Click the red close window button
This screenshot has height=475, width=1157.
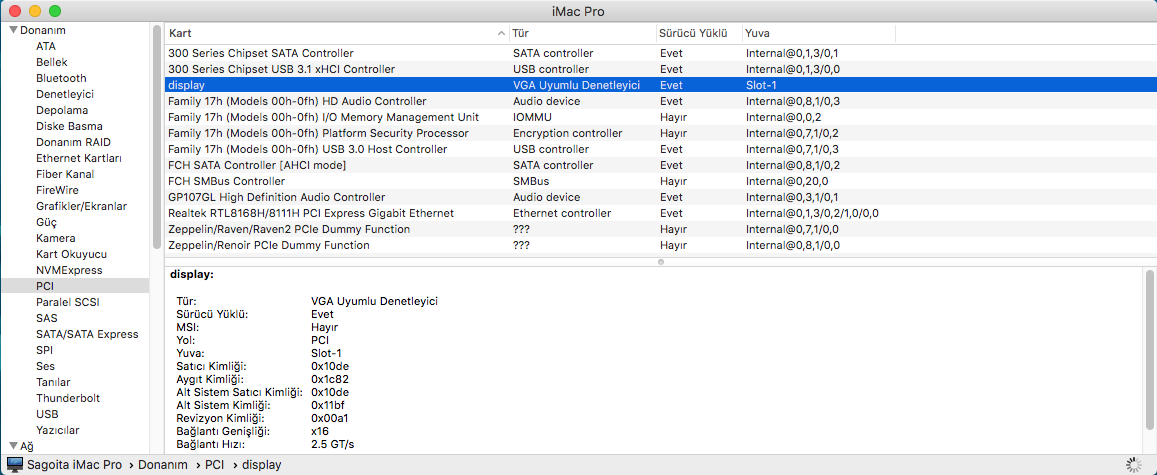[14, 11]
